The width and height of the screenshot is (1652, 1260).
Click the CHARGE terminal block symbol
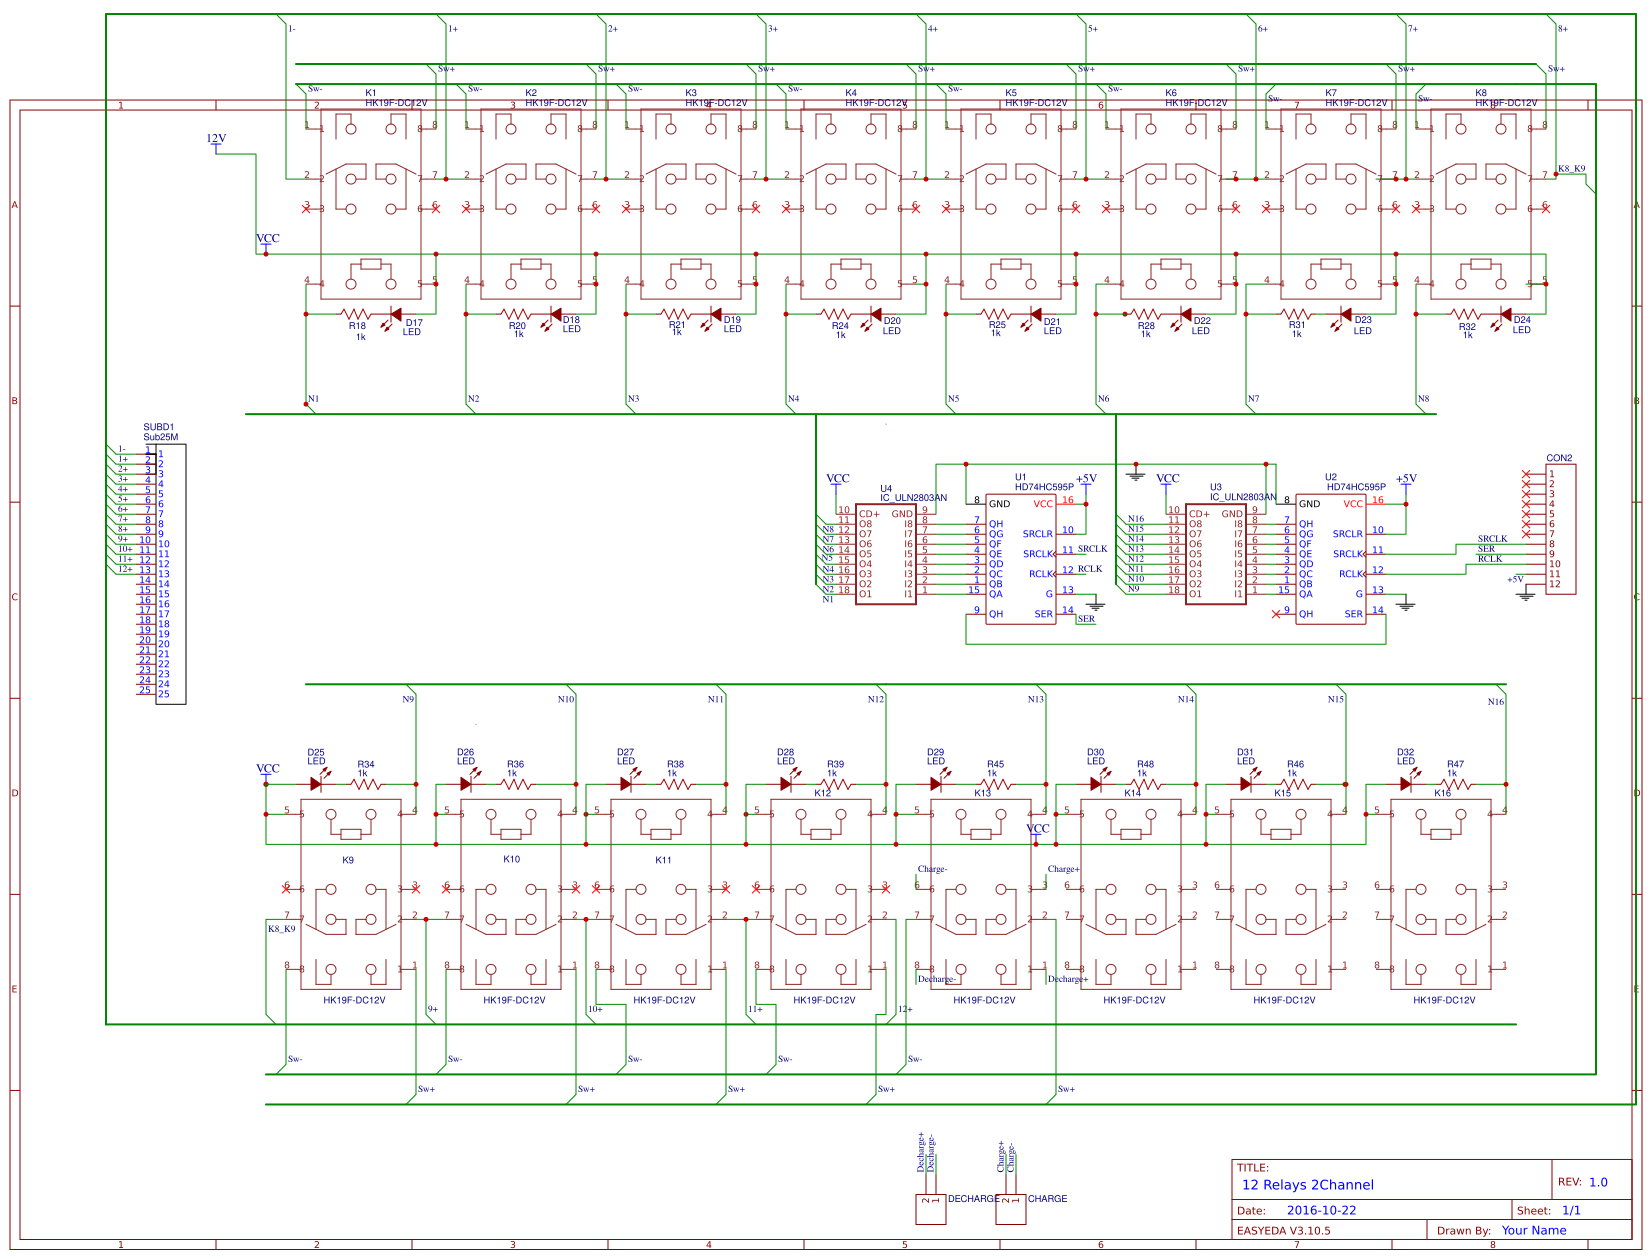tap(1010, 1207)
